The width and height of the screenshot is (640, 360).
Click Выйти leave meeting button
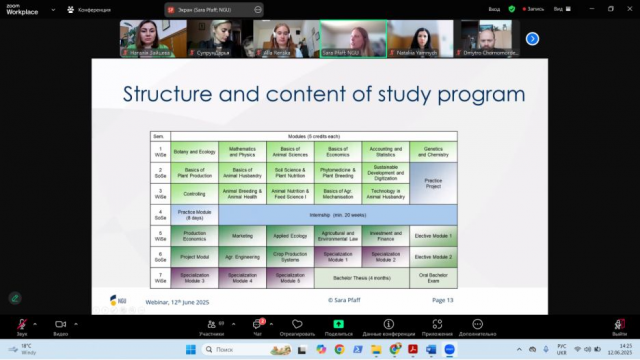click(x=619, y=327)
